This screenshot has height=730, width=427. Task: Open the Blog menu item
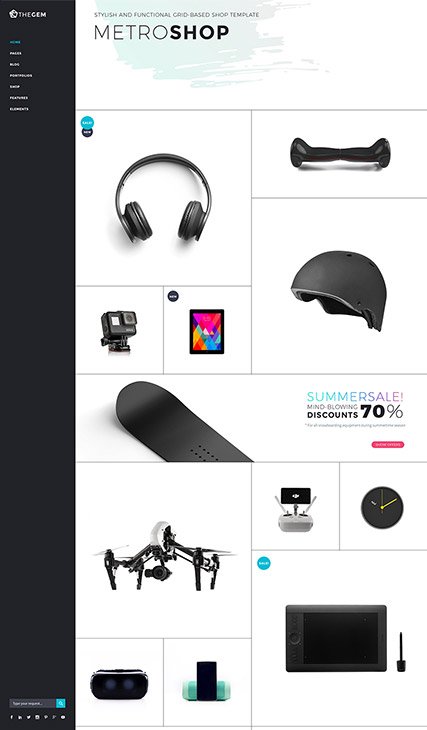tap(15, 64)
